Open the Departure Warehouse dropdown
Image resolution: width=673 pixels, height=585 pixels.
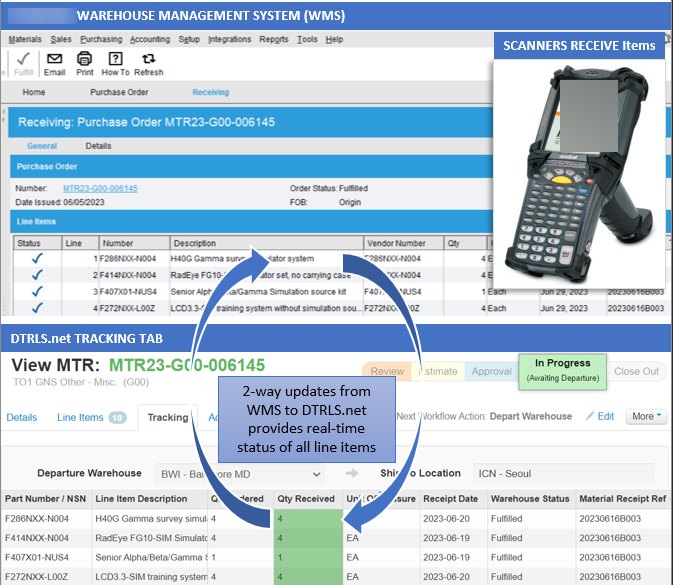point(240,474)
